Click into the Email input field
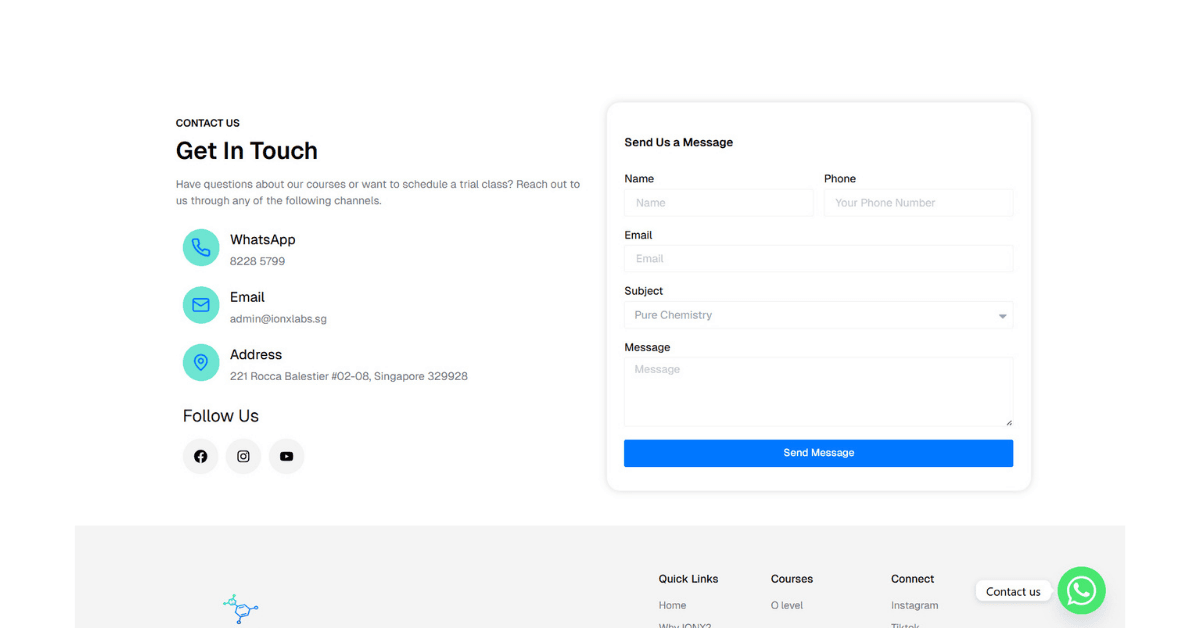 [x=818, y=259]
